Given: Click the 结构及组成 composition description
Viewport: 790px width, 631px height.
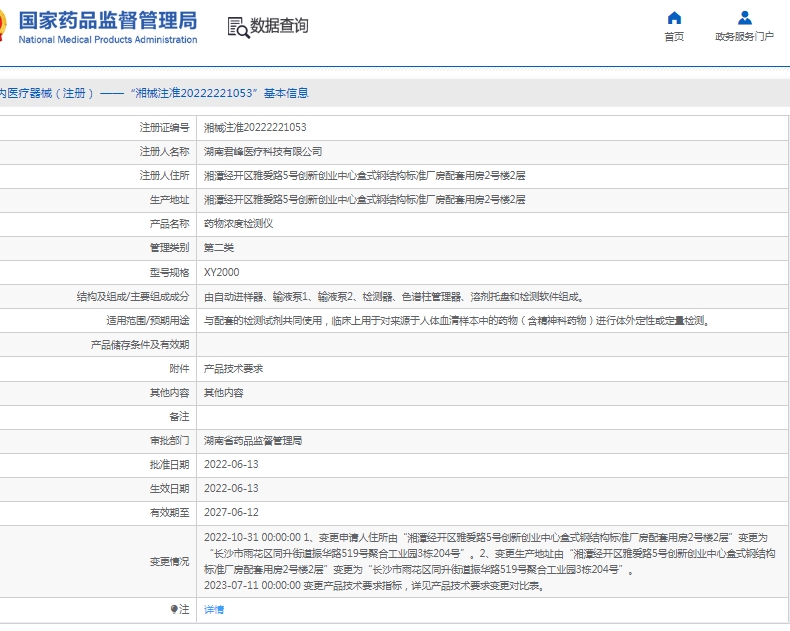Looking at the screenshot, I should [394, 297].
